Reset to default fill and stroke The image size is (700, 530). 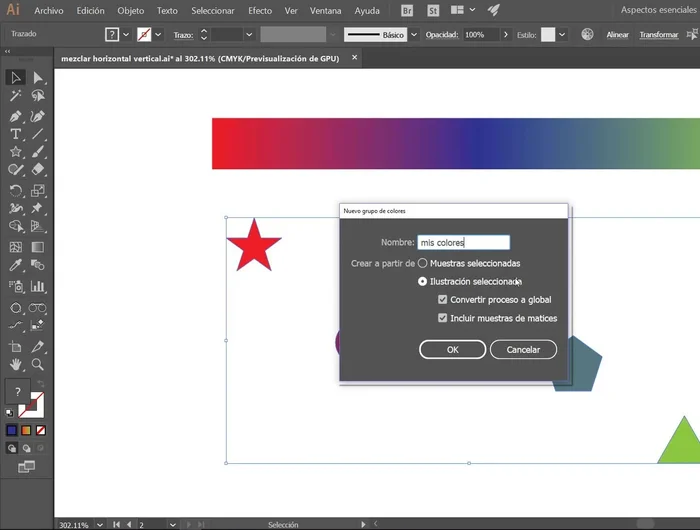pos(9,413)
